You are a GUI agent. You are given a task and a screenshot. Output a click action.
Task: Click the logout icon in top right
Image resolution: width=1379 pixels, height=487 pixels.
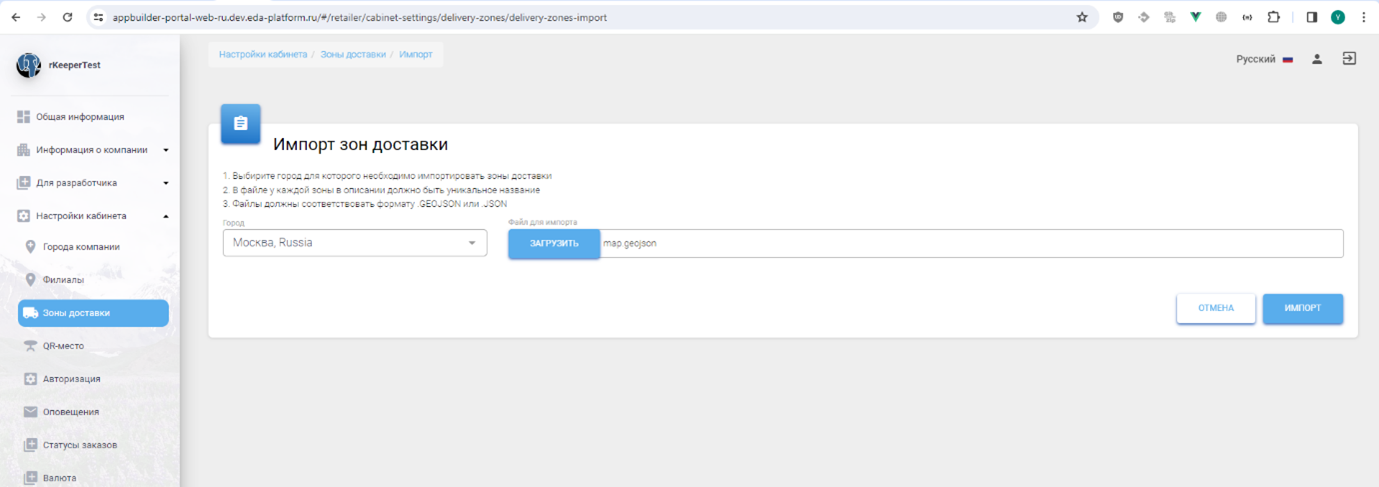click(1349, 59)
